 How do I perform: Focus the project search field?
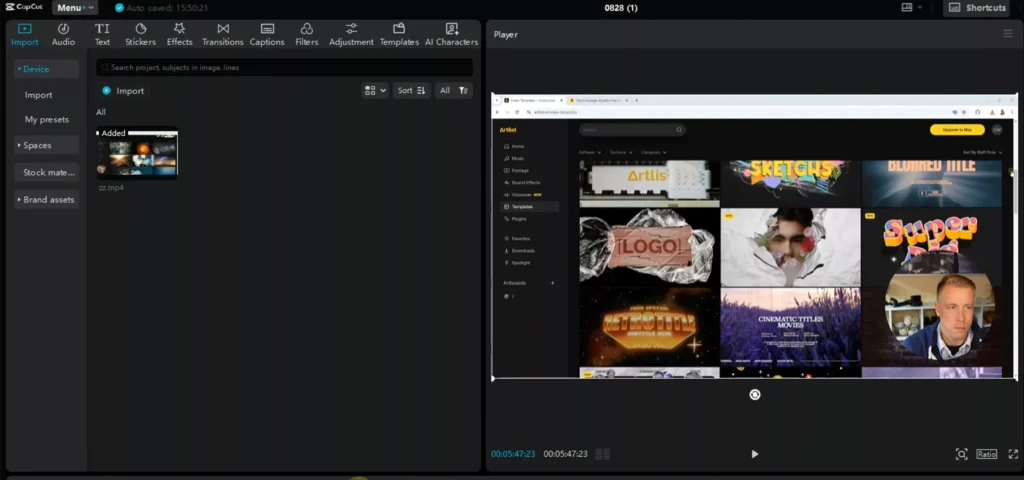(x=285, y=67)
